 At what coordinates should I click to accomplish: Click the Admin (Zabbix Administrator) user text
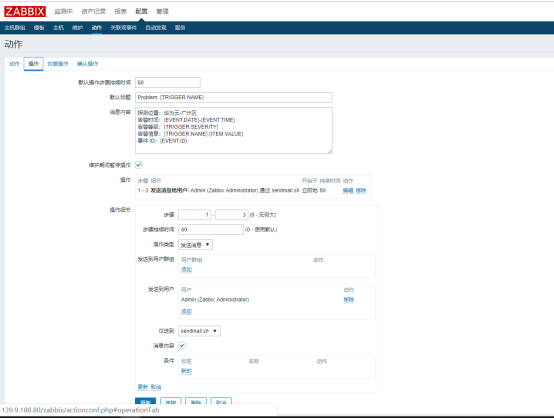[215, 300]
